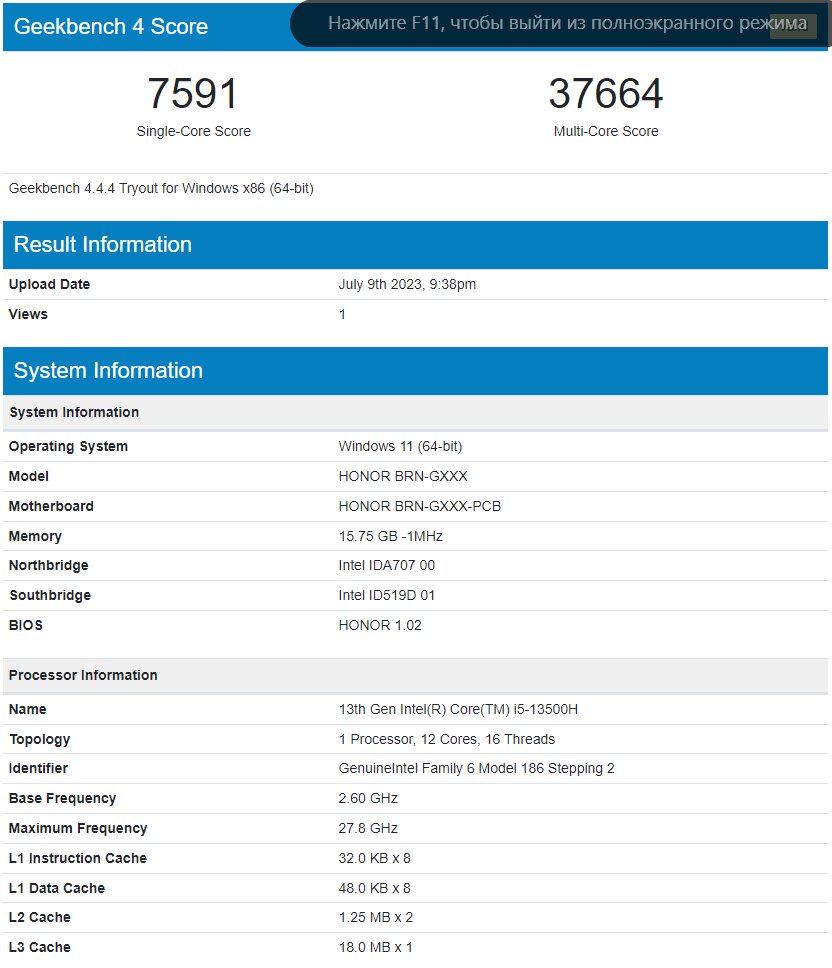The image size is (832, 968).
Task: Click the Geekbench 4.4.4 Tryout version text
Action: point(161,188)
